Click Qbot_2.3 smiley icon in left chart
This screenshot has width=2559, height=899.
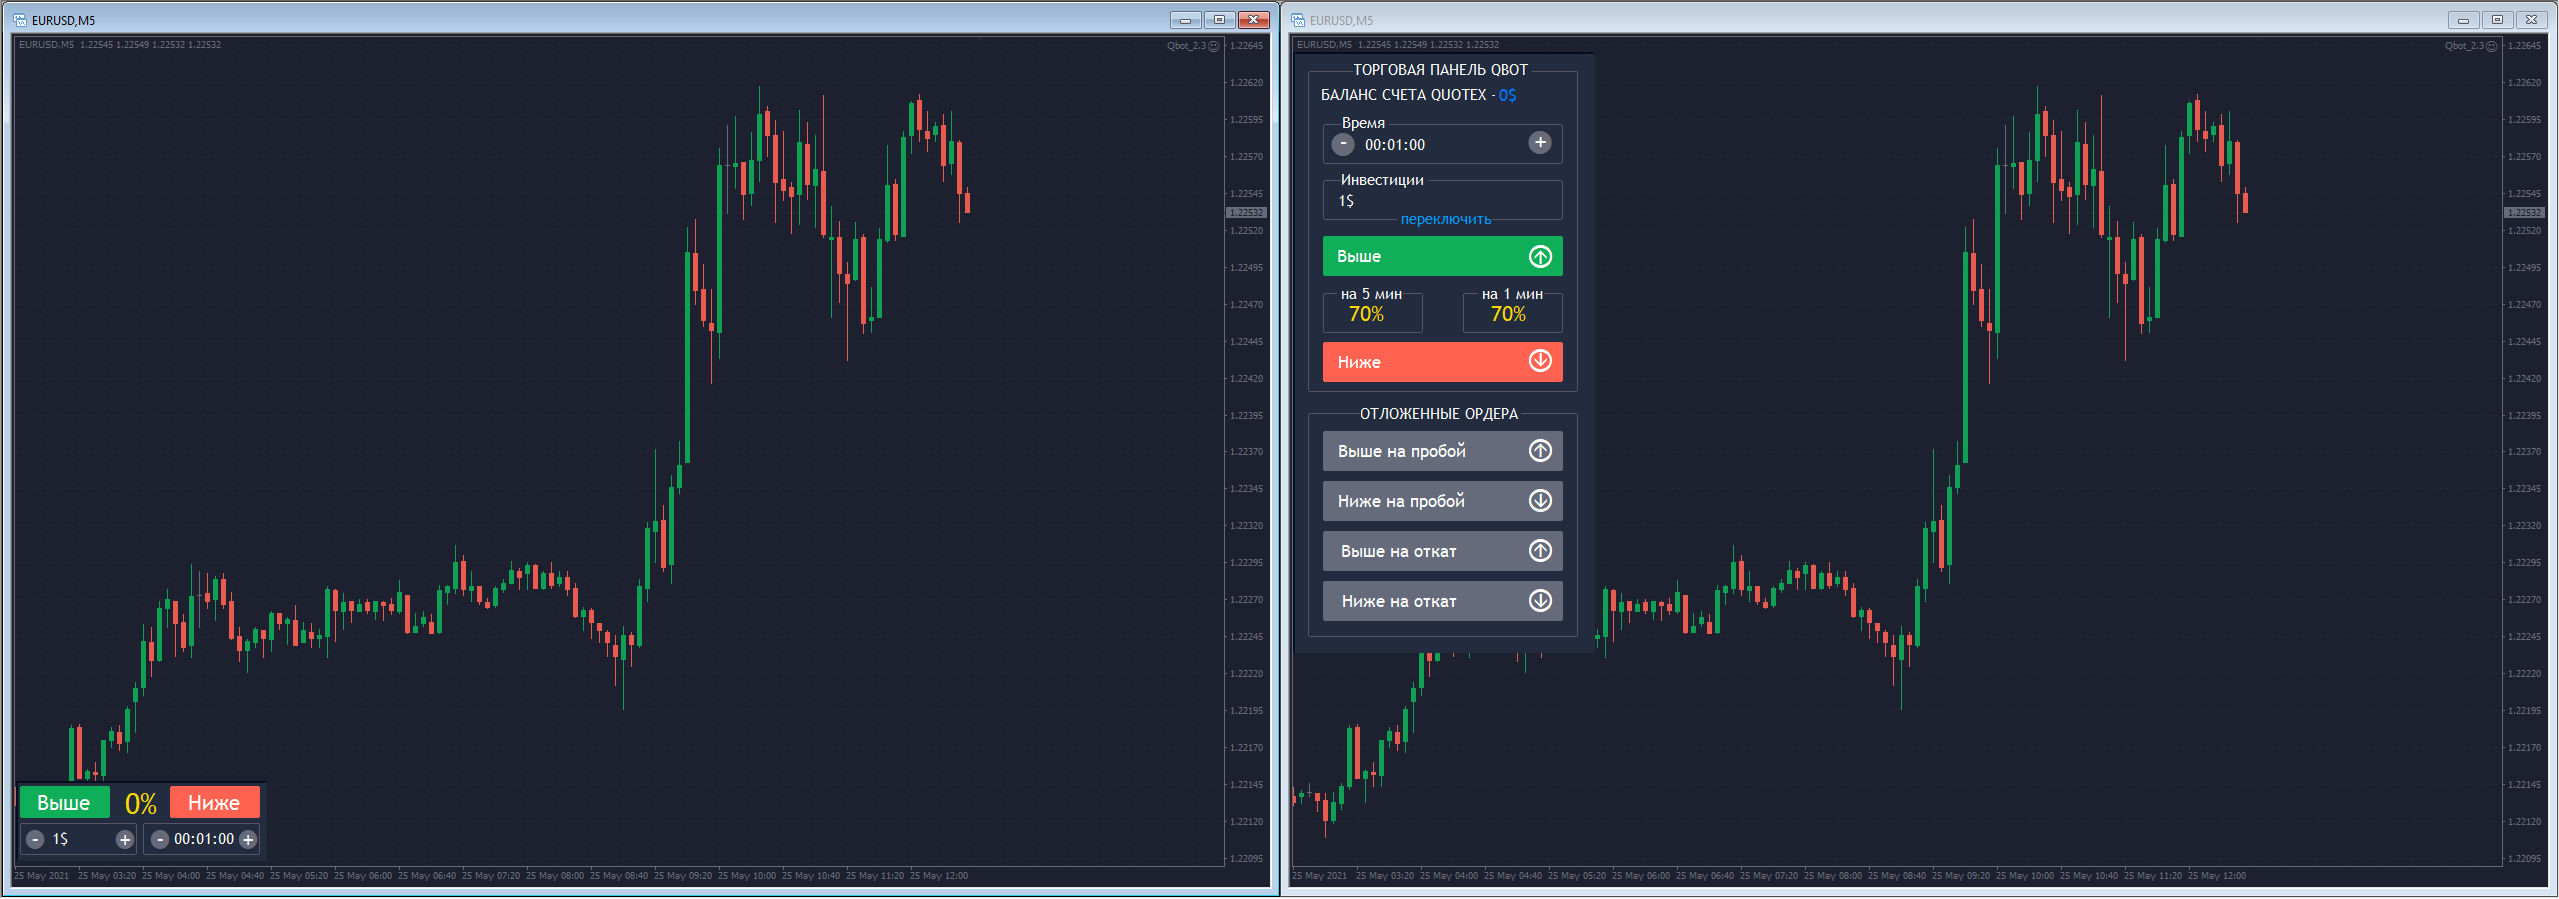click(1214, 46)
